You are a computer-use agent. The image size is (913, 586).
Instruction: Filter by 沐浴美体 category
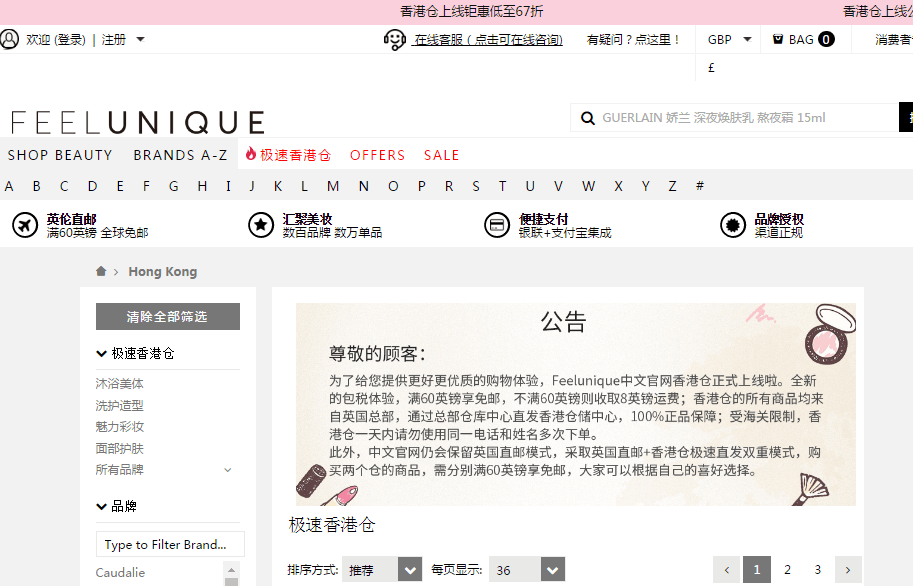coord(119,384)
